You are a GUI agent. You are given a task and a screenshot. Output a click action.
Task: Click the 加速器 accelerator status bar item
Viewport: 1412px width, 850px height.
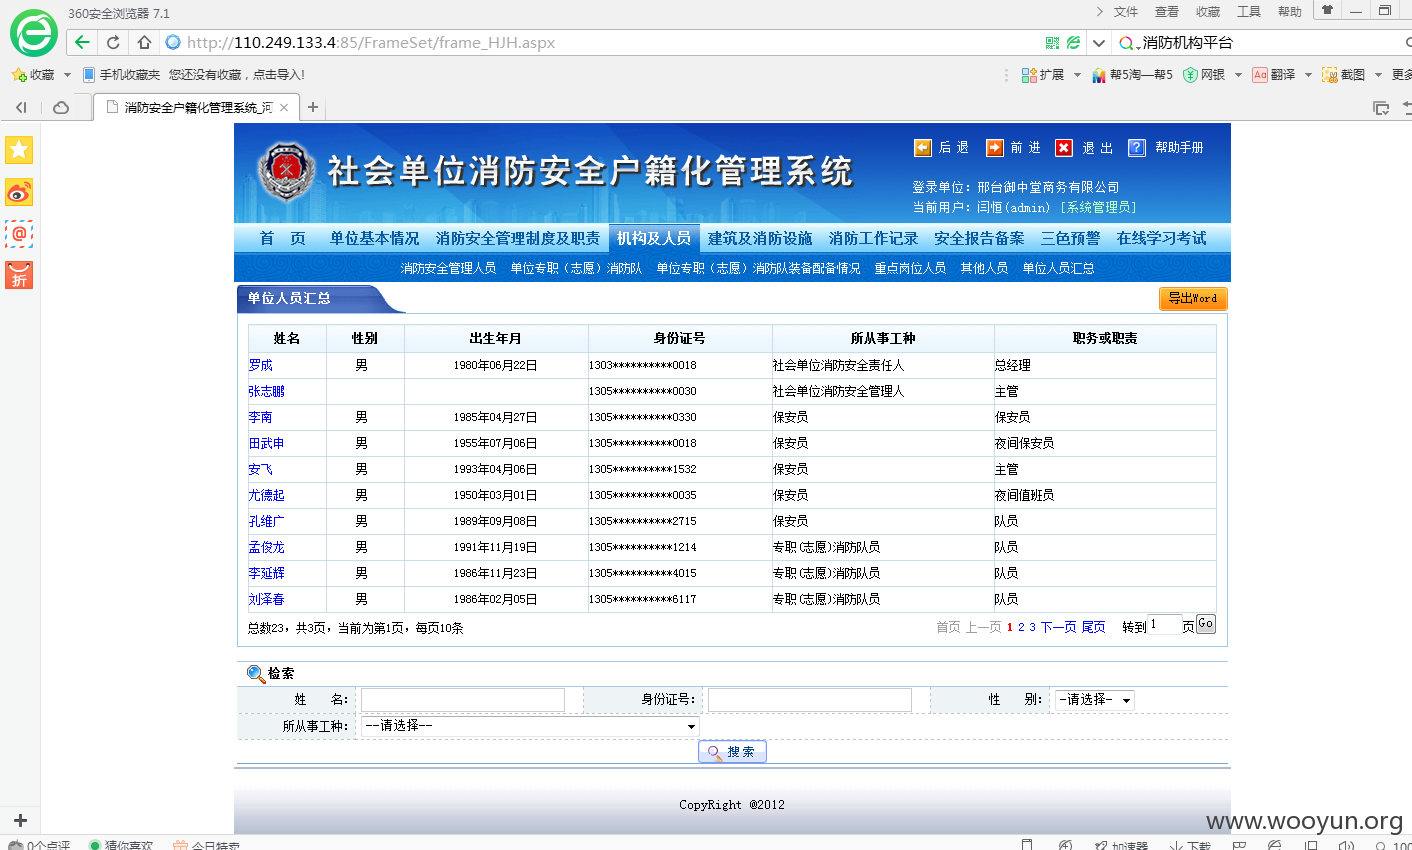[1120, 845]
